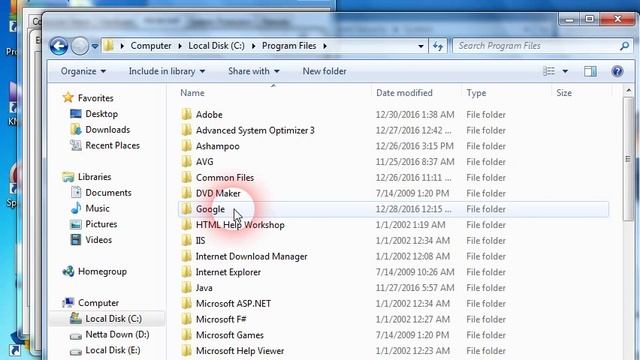Click Program Files in the breadcrumb

[x=289, y=46]
